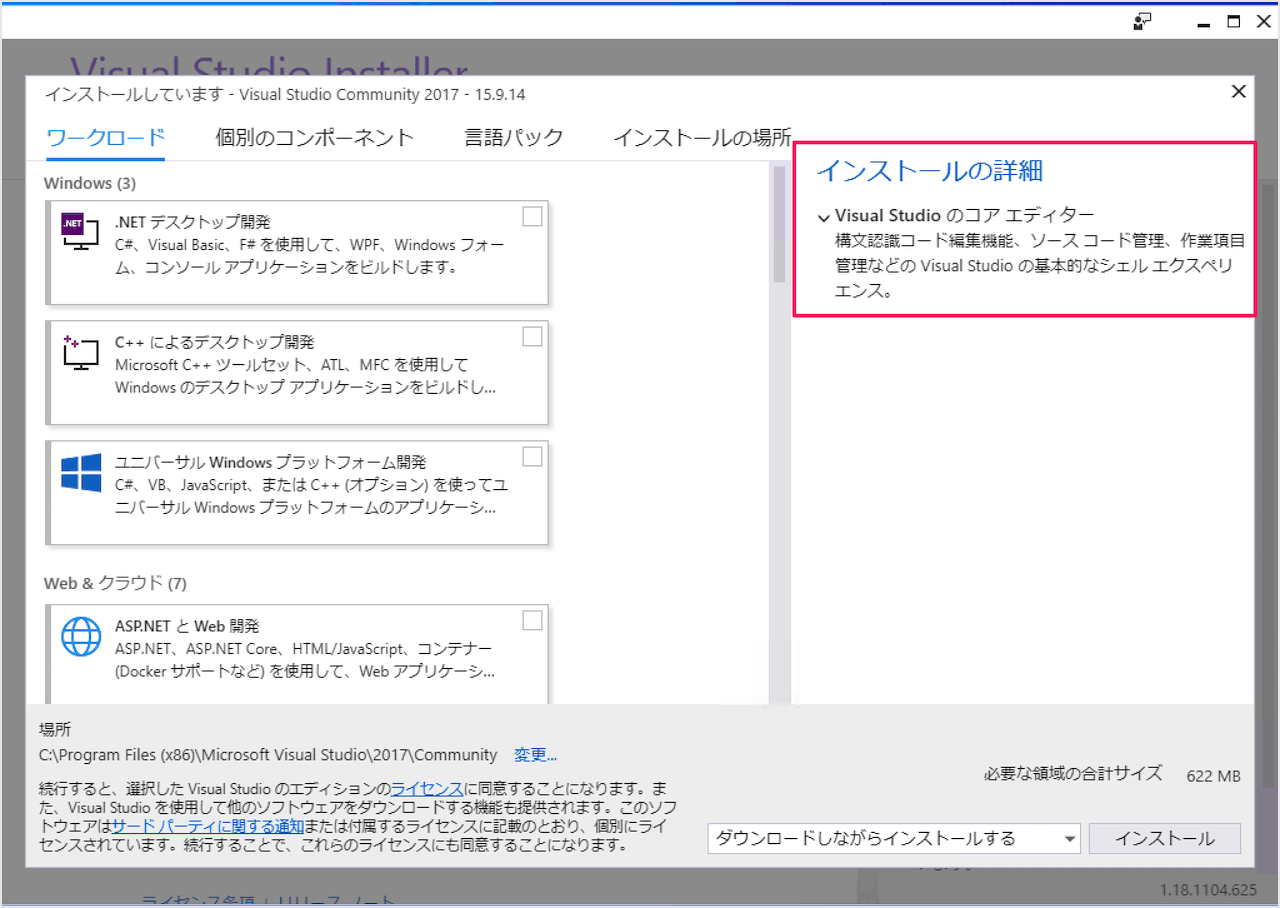
Task: Click the install path C:\Program Files (x86) text
Action: click(268, 755)
